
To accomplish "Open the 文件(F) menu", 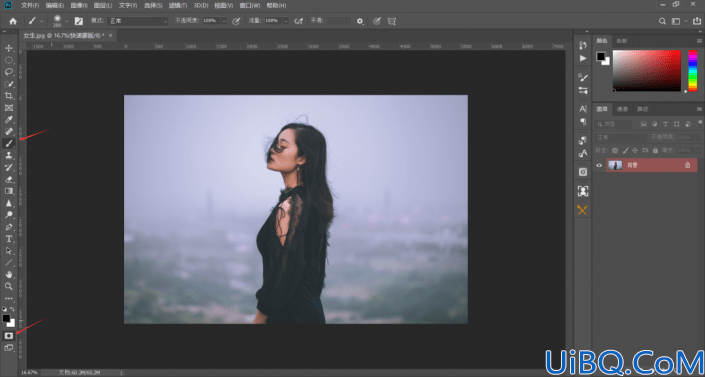I will pos(30,5).
